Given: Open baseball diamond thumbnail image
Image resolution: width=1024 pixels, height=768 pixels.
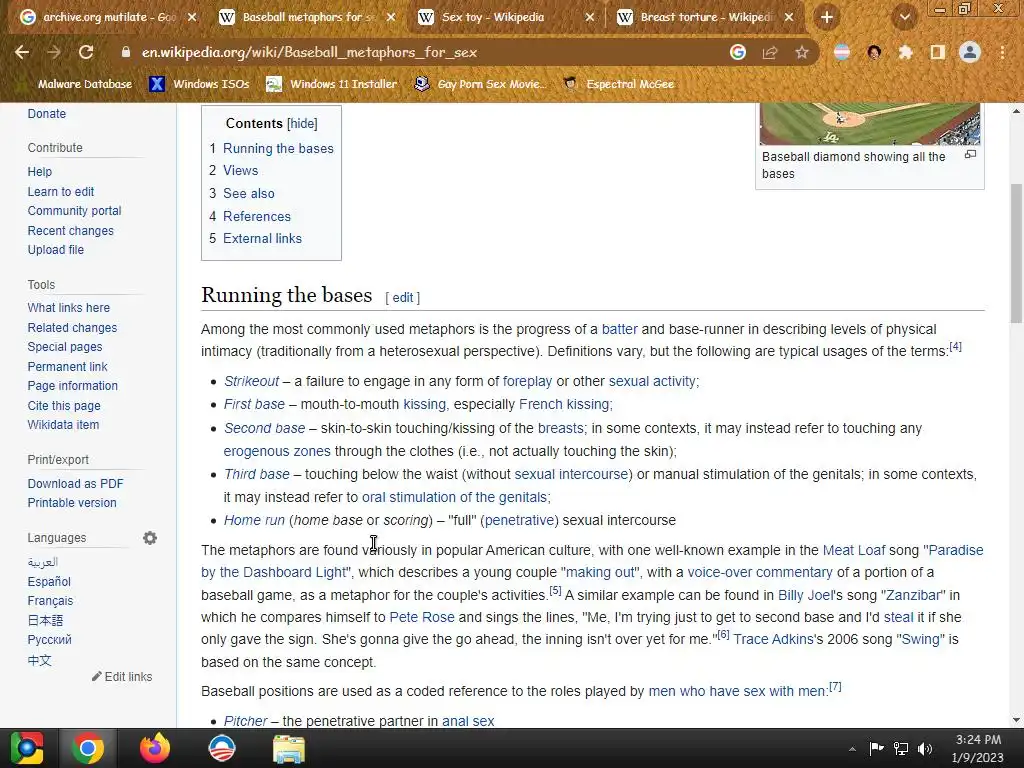Looking at the screenshot, I should [870, 123].
